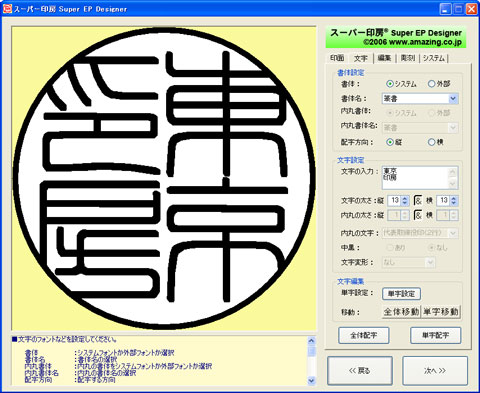This screenshot has width=480, height=393.
Task: Click the help text line starting with 内丸書体名
Action: click(80, 373)
